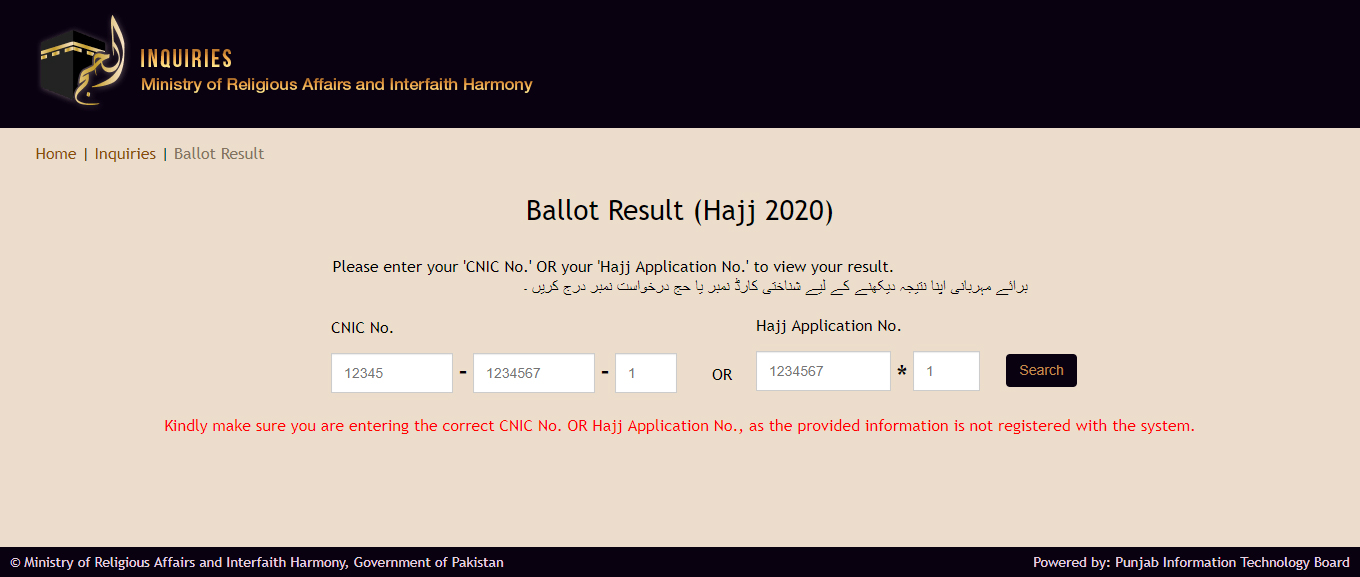Focus the last single-digit CNIC field
Viewport: 1360px width, 577px height.
pyautogui.click(x=646, y=373)
